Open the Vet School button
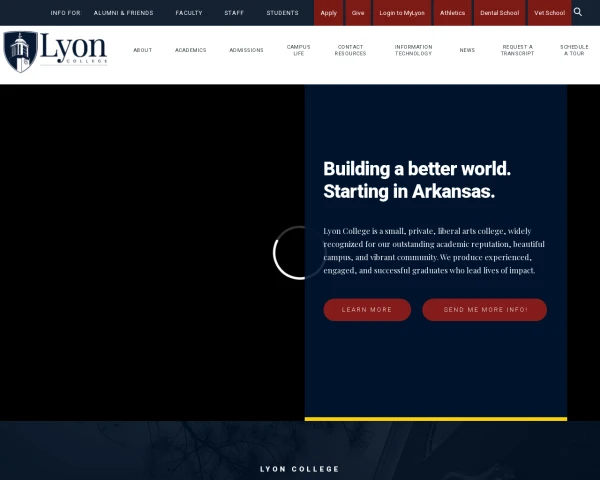This screenshot has height=480, width=600. 549,13
